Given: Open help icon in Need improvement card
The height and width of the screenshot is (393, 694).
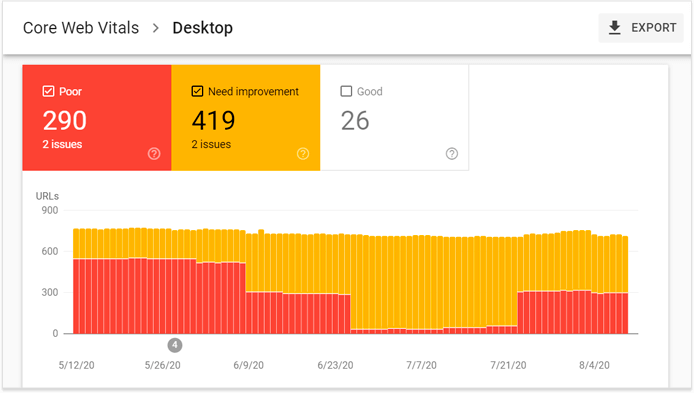Looking at the screenshot, I should point(303,154).
